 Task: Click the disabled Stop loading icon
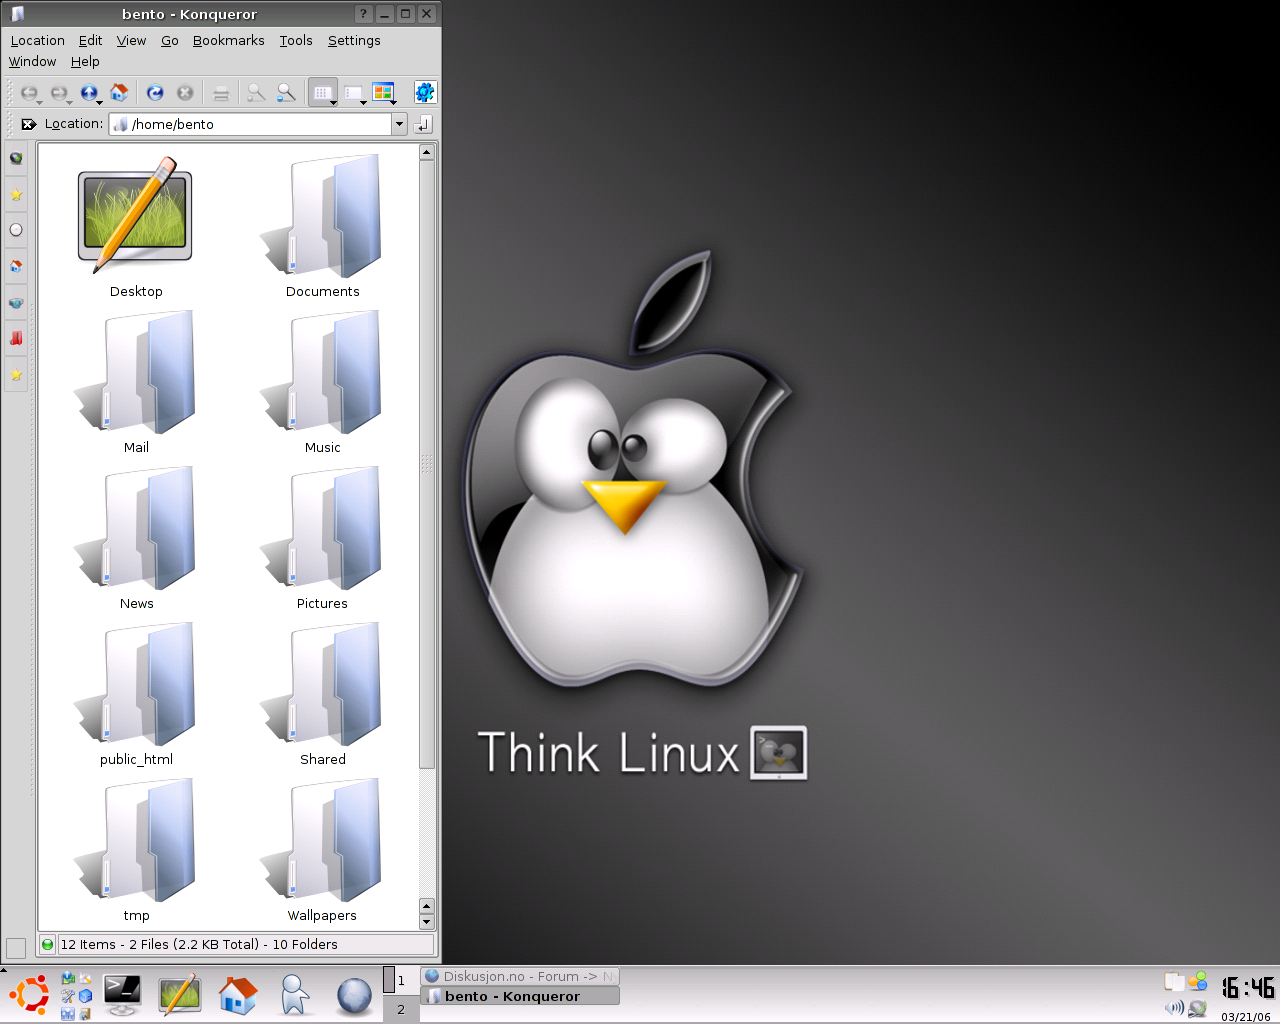coord(185,93)
